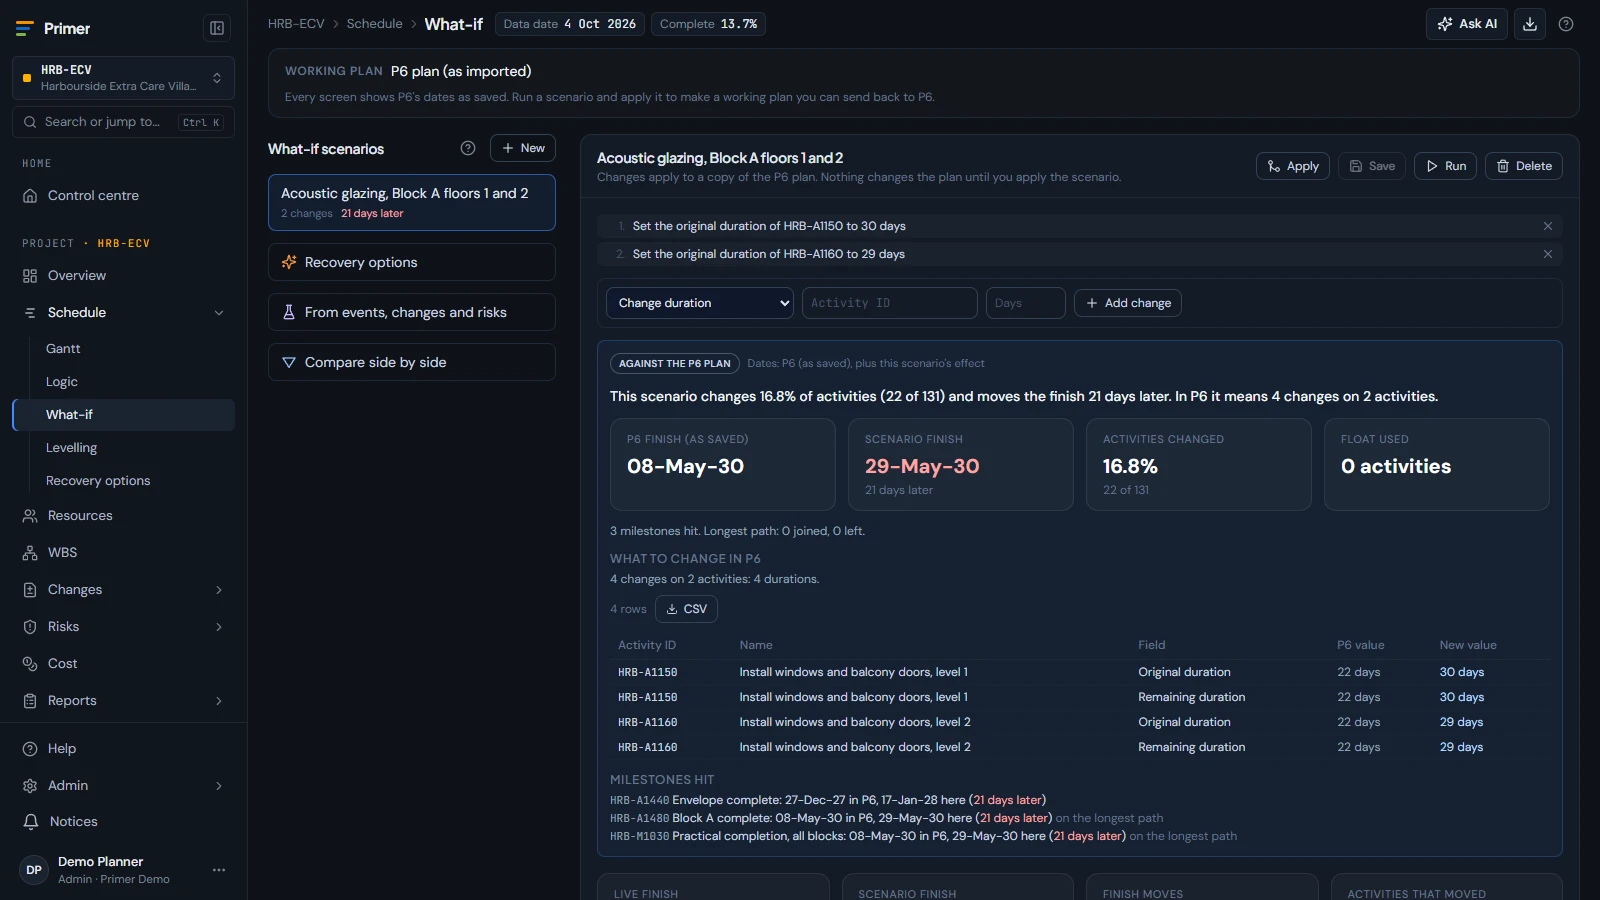Open From events, changes and risks
The height and width of the screenshot is (900, 1600).
[412, 312]
